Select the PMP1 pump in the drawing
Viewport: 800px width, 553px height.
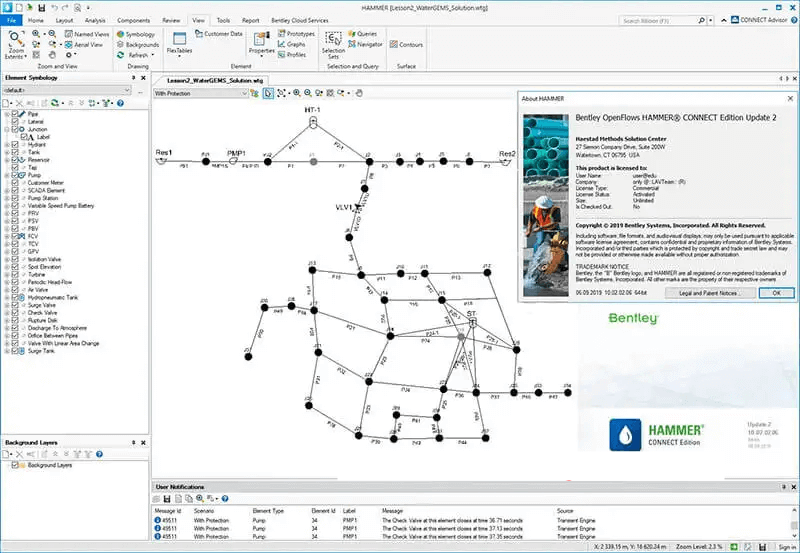click(233, 161)
